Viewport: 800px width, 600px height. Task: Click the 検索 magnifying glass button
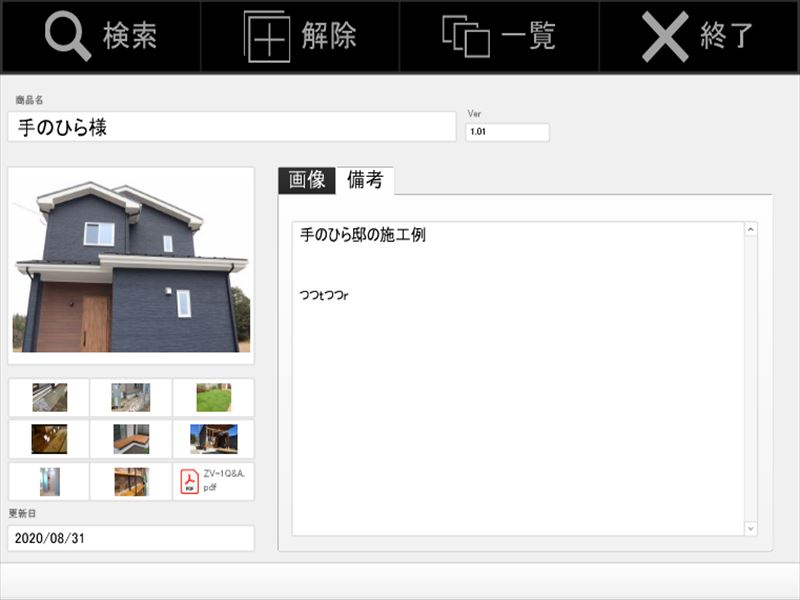100,36
